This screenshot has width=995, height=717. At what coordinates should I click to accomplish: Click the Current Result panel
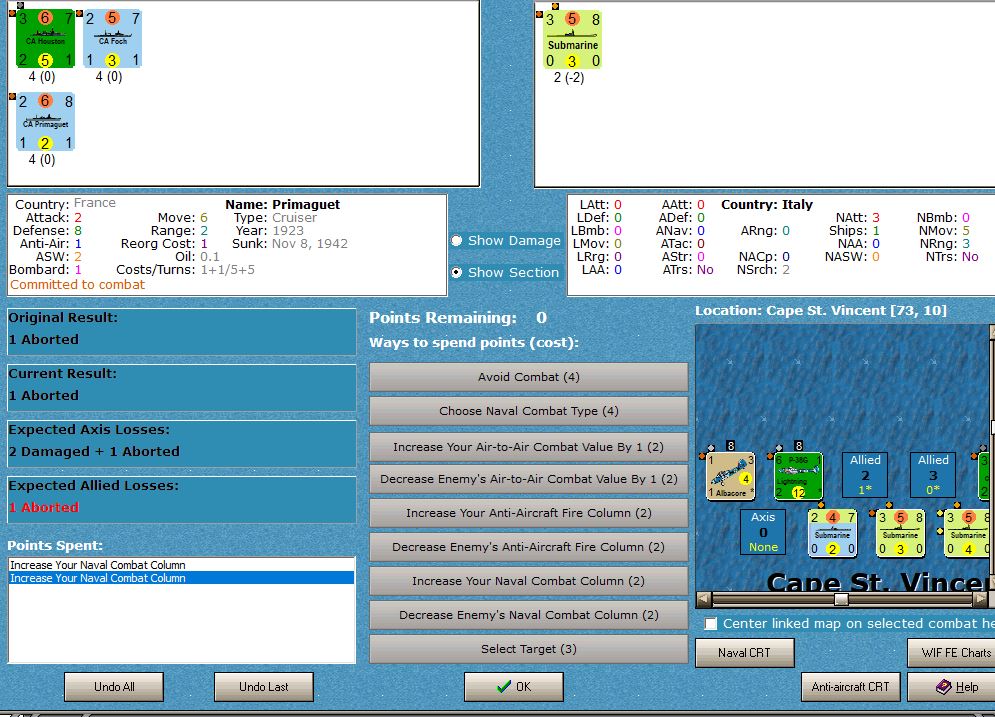click(x=181, y=388)
